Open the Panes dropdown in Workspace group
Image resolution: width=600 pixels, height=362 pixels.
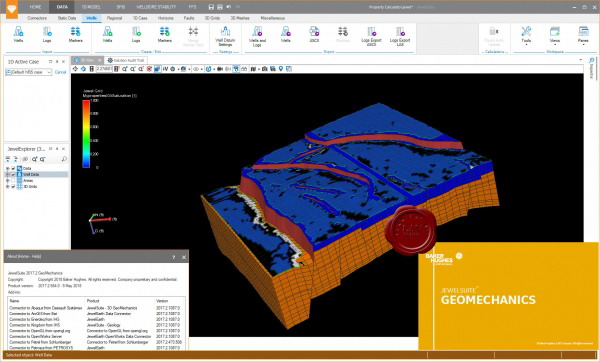(583, 36)
